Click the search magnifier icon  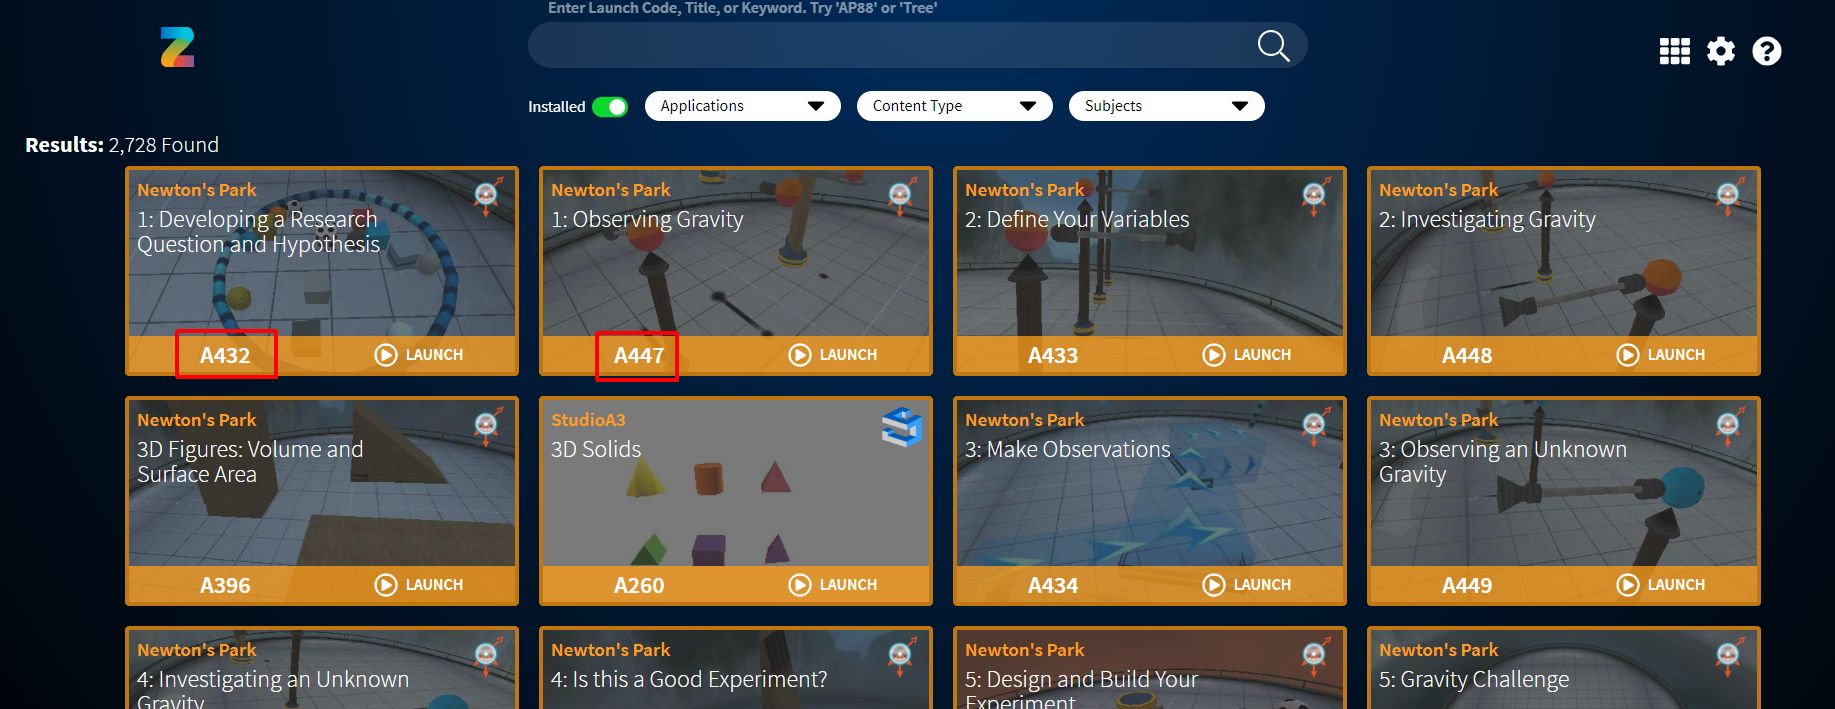[1272, 46]
